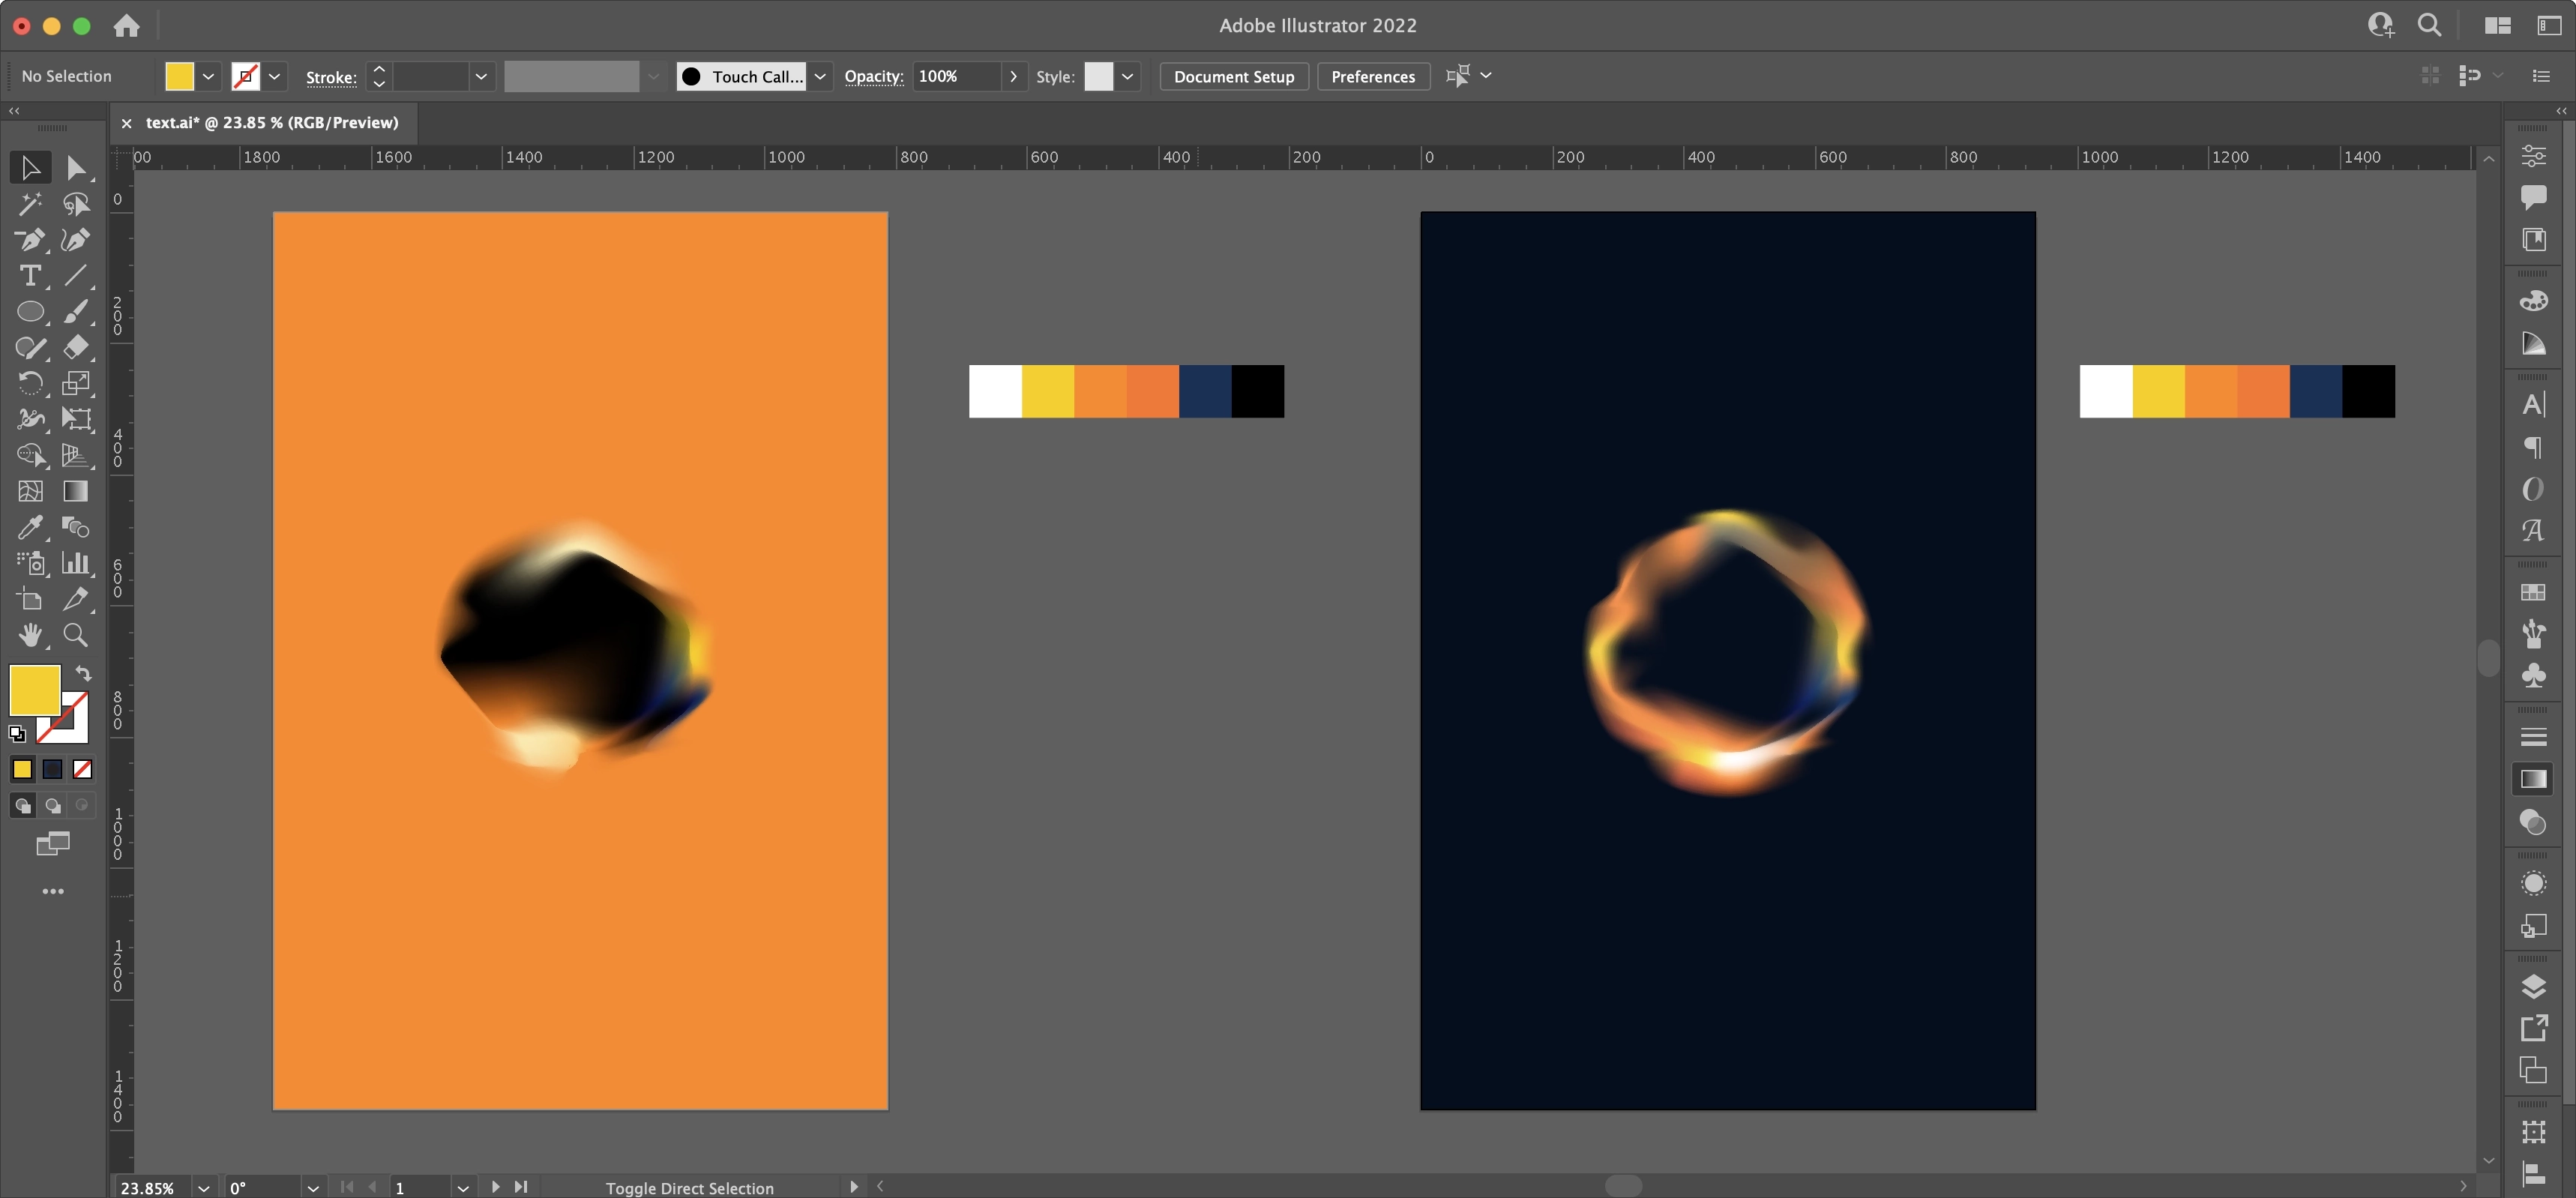The width and height of the screenshot is (2576, 1198).
Task: Open the Preferences button
Action: (1373, 76)
